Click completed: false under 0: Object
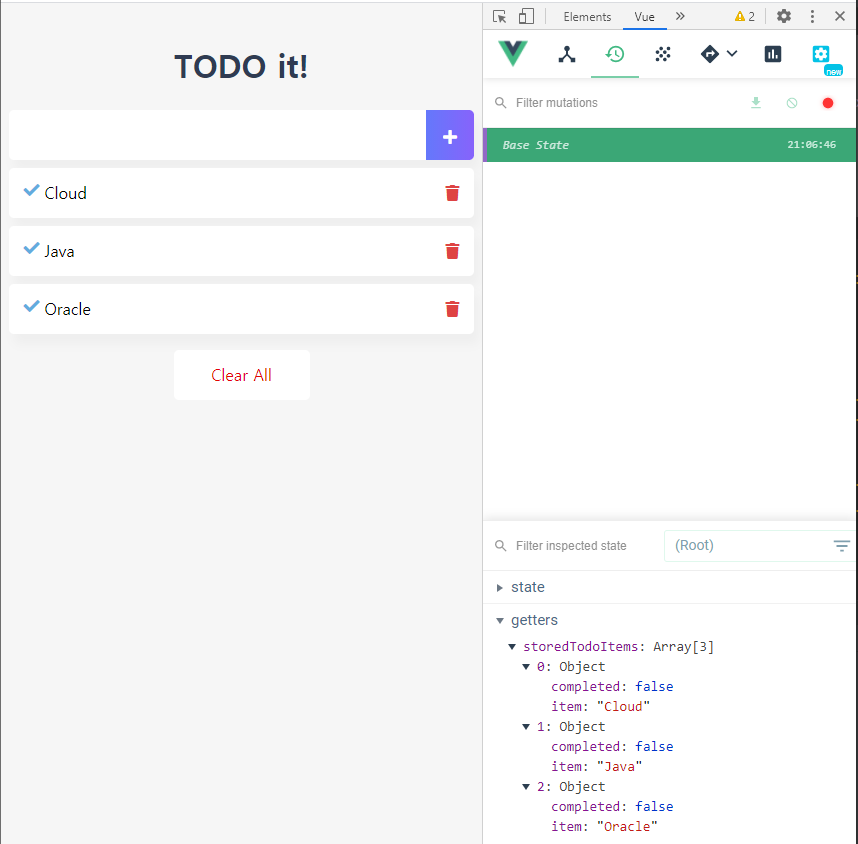858x844 pixels. 612,686
